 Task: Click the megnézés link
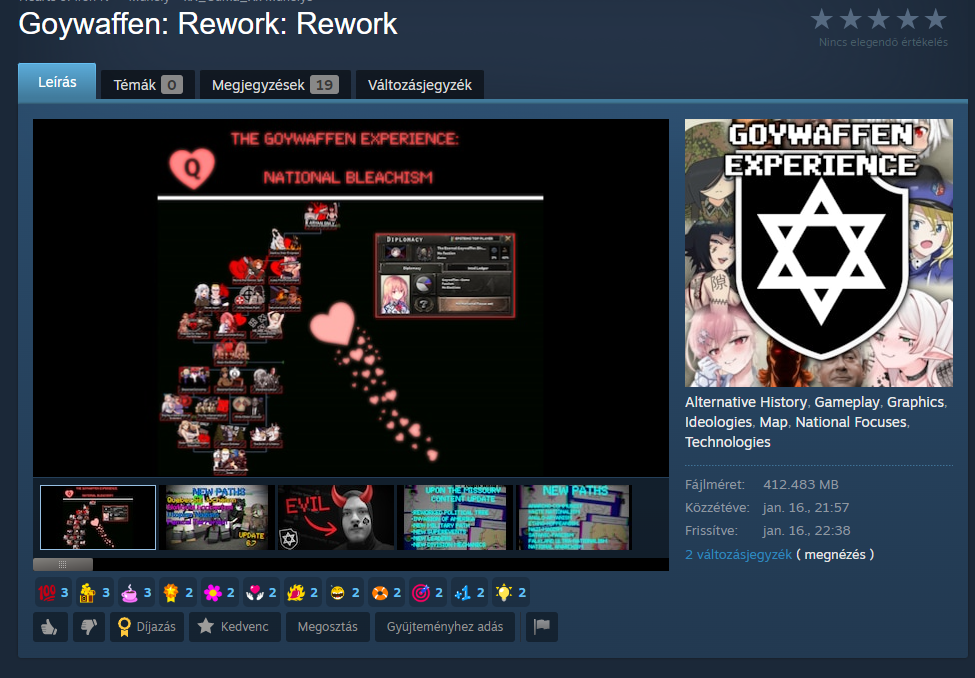pos(835,554)
